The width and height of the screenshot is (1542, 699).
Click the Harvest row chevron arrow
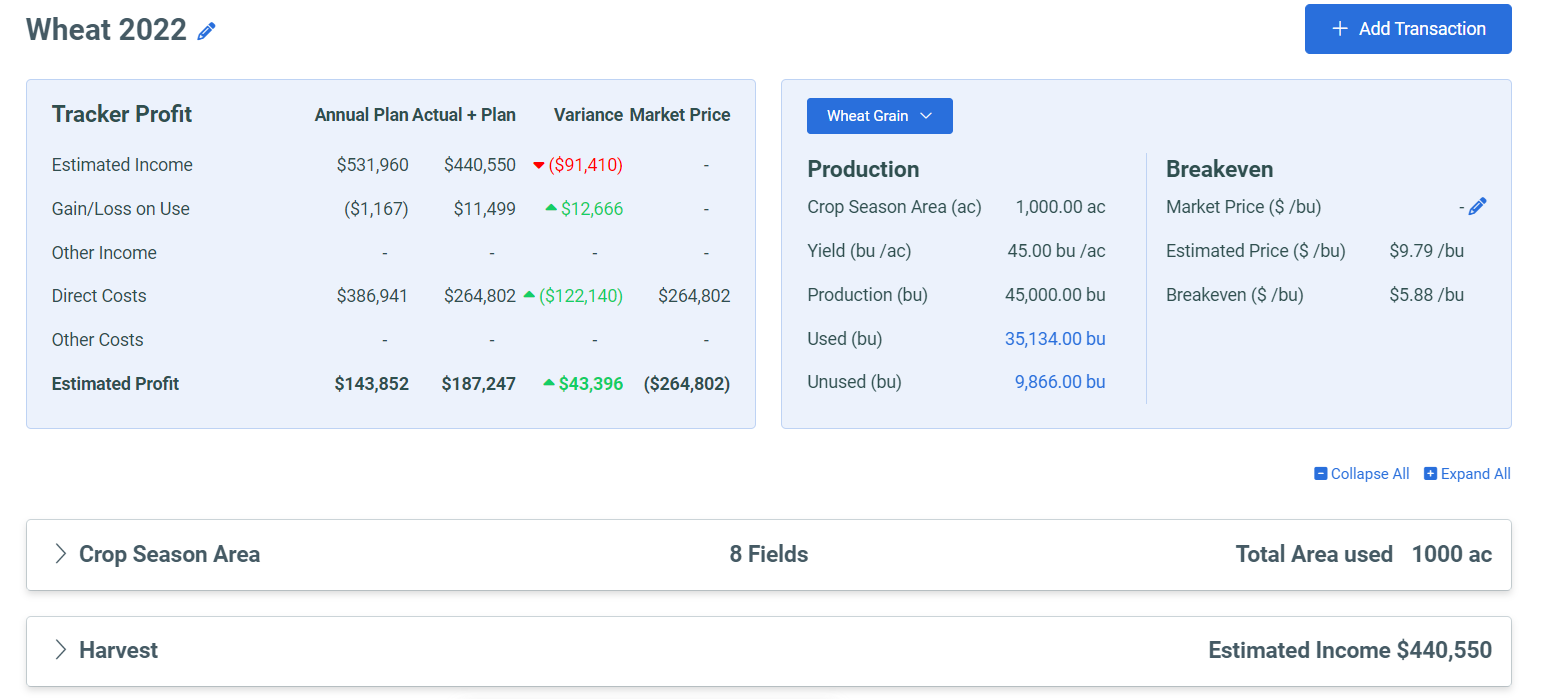point(60,650)
